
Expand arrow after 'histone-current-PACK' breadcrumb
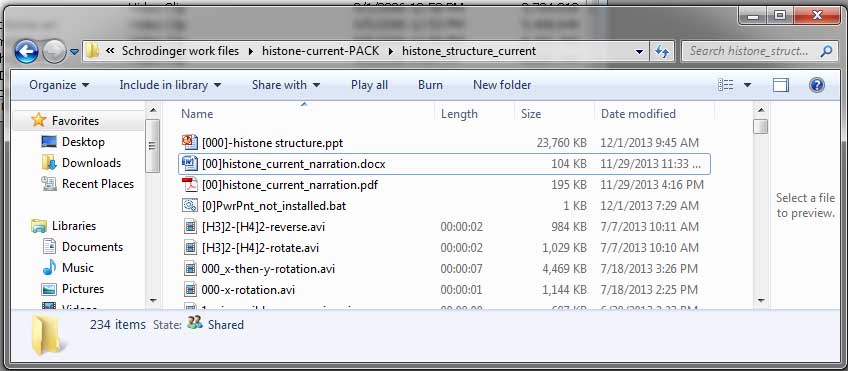pos(392,51)
